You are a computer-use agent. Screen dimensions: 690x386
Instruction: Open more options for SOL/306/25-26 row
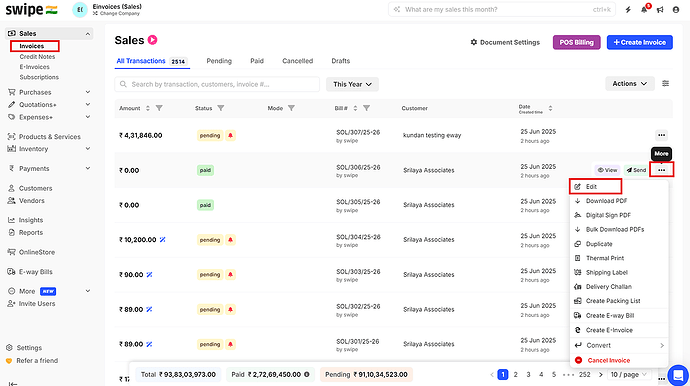[661, 170]
